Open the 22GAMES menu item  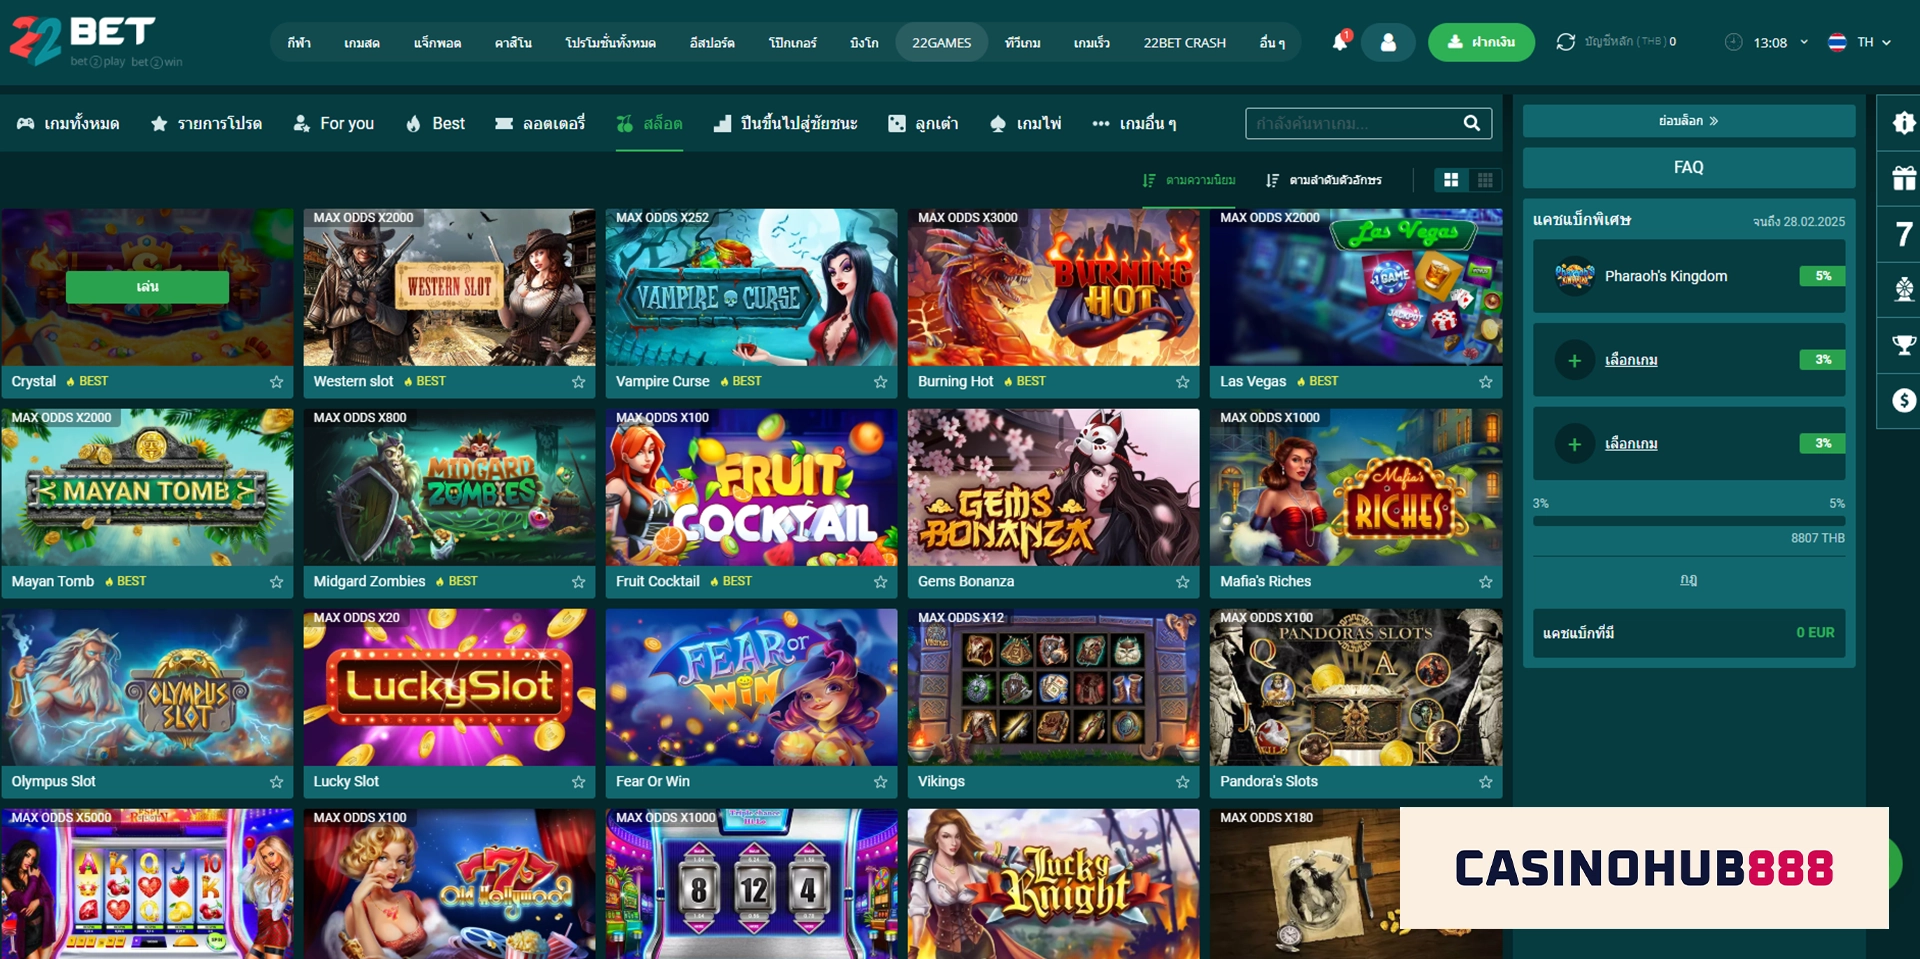941,43
